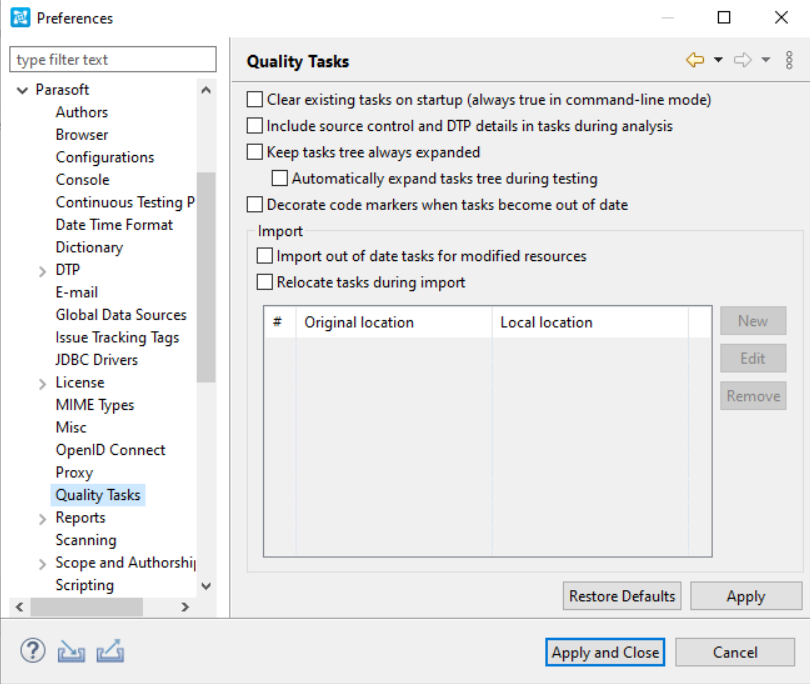Viewport: 810px width, 684px height.
Task: Click Apply and Close
Action: coord(605,652)
